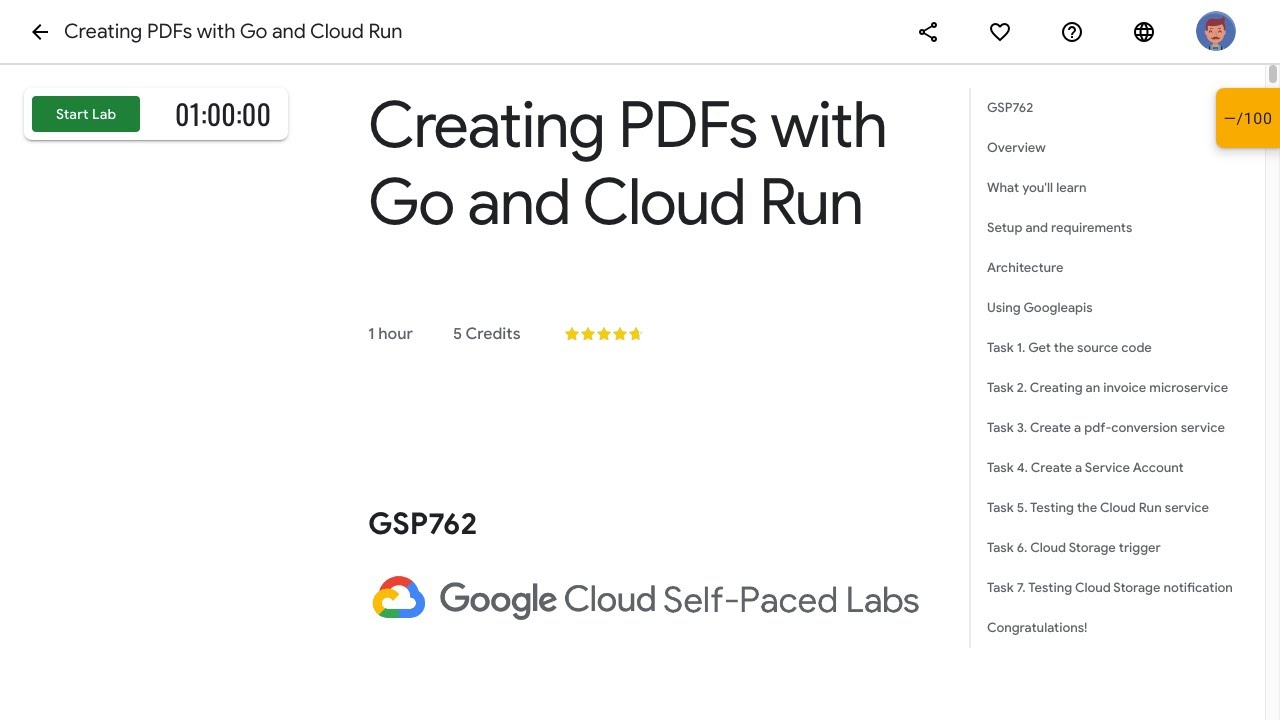Go back using the left arrow icon
1280x720 pixels.
40,32
